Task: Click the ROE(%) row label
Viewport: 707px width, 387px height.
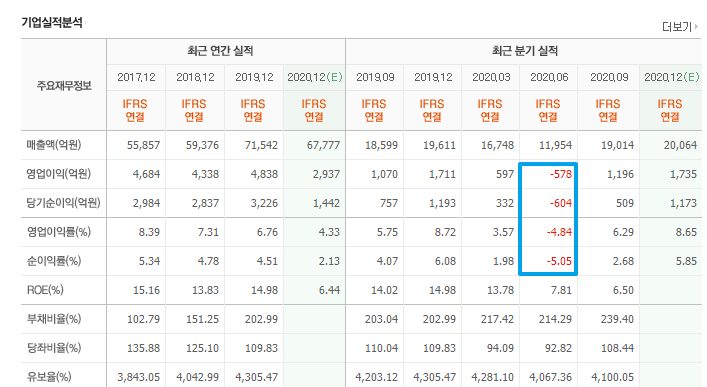Action: [45, 290]
